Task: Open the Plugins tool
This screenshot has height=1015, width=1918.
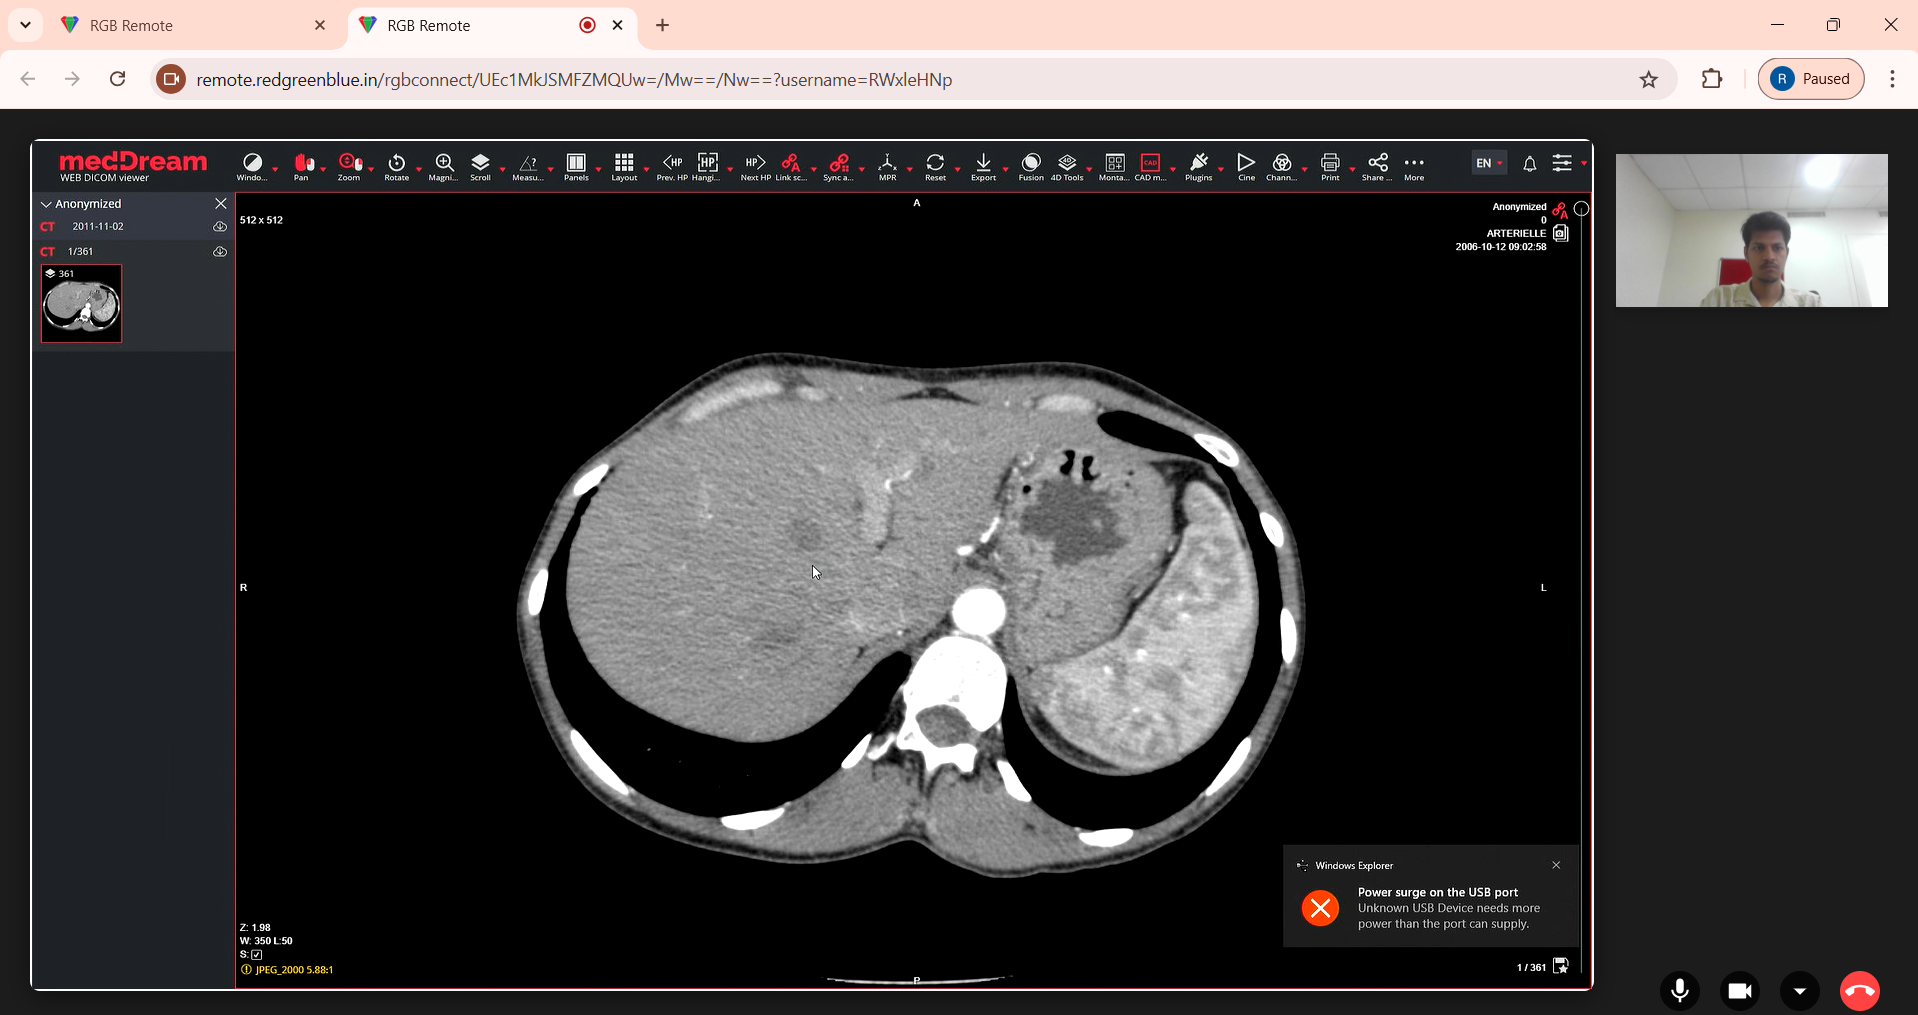Action: [x=1198, y=165]
